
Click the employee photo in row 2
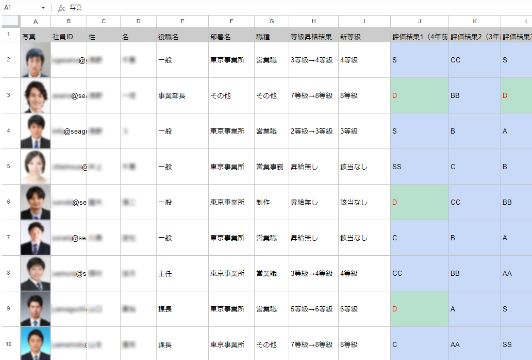pos(35,60)
